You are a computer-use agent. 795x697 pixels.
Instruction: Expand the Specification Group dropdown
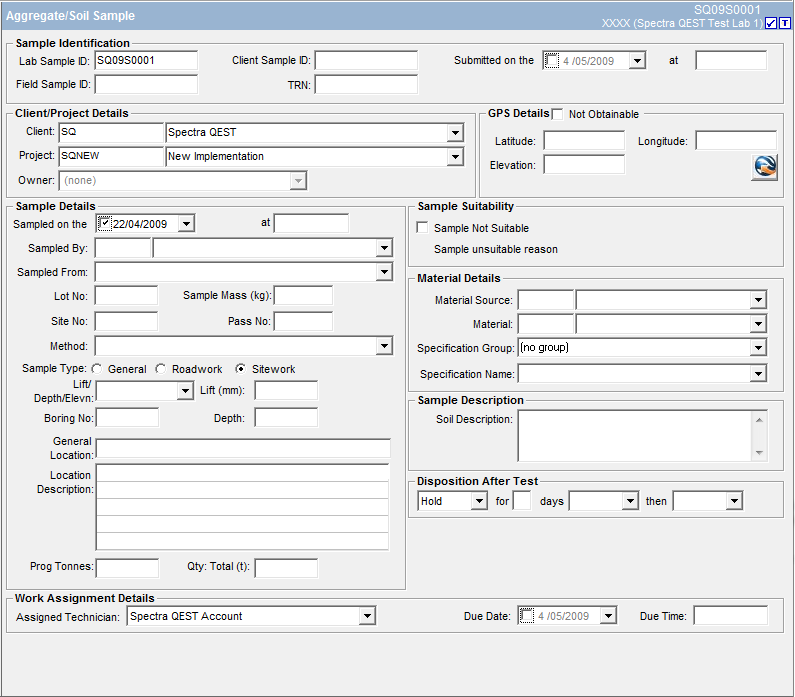[x=758, y=349]
